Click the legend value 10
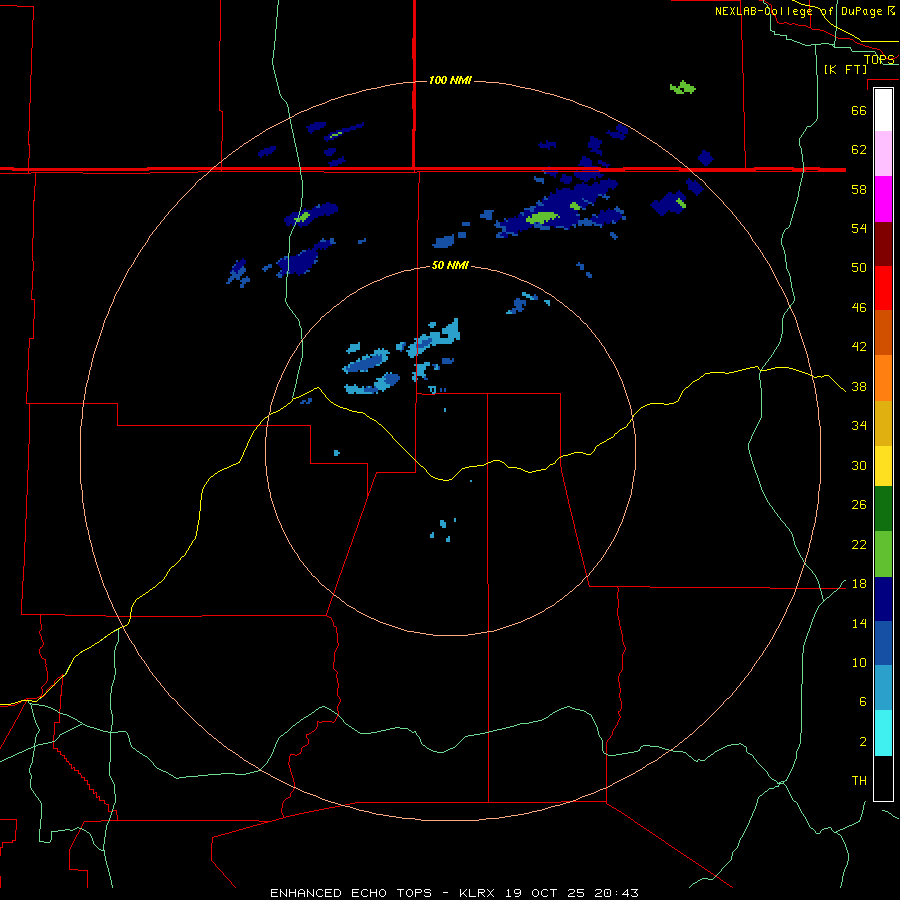Screen dimensions: 900x900 [859, 663]
